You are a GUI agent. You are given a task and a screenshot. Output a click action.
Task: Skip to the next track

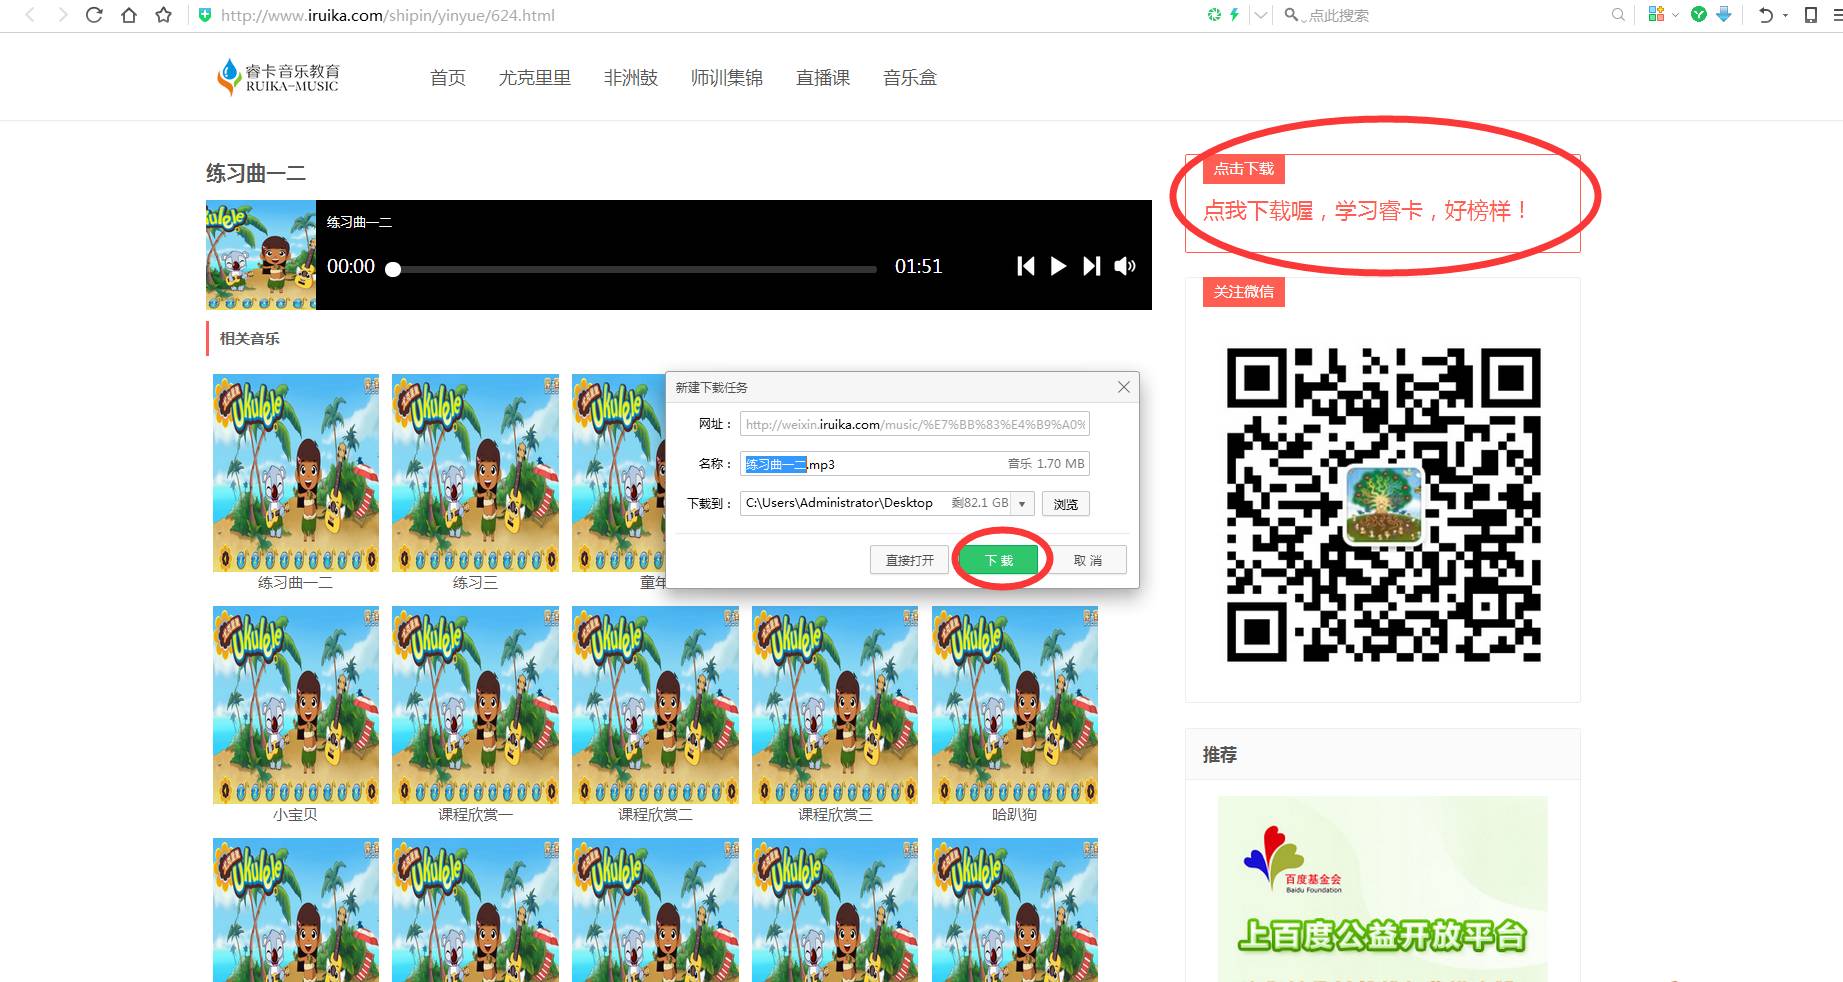(1091, 266)
